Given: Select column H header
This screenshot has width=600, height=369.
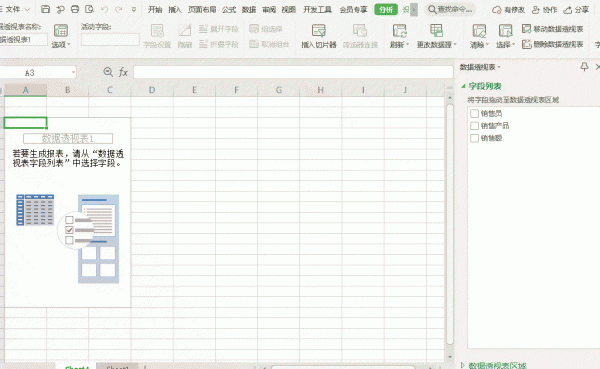Looking at the screenshot, I should pos(321,90).
